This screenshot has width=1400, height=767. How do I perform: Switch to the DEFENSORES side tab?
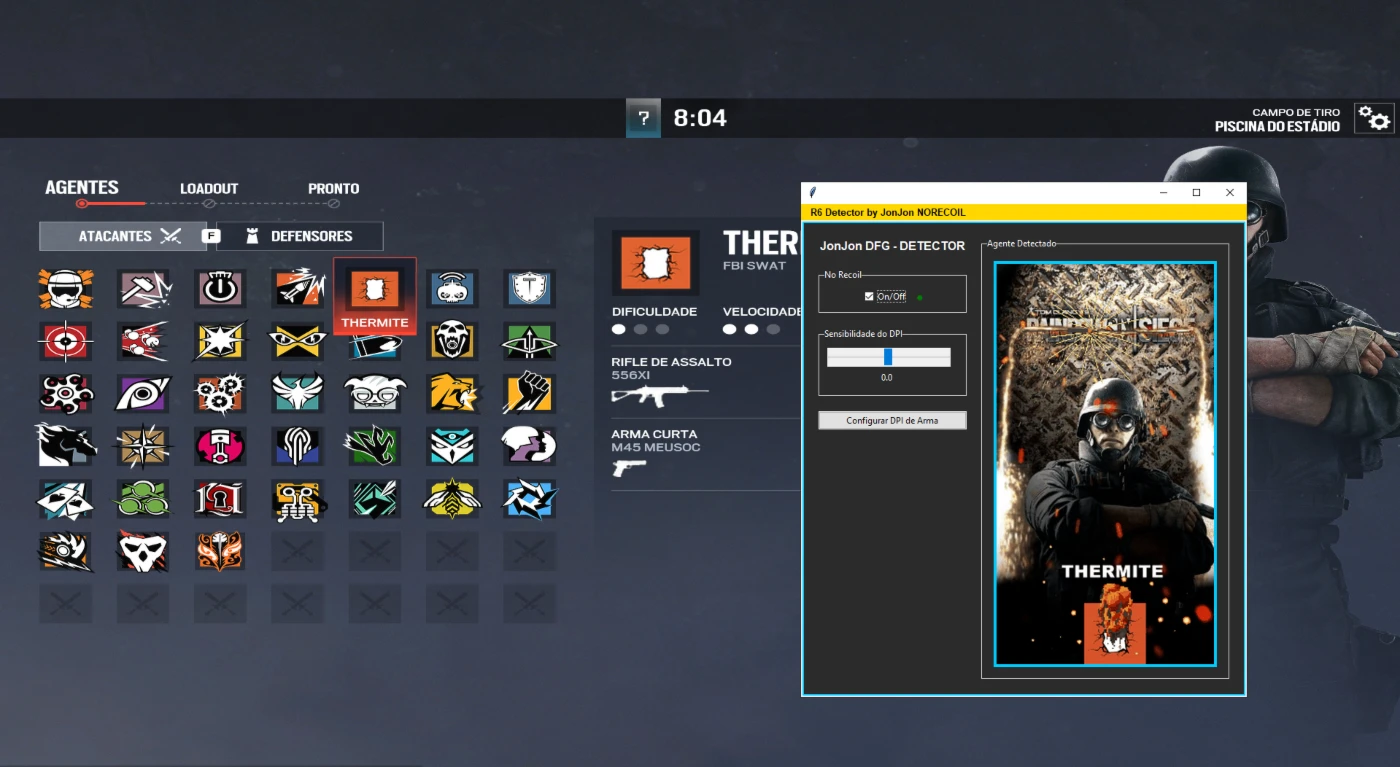300,236
